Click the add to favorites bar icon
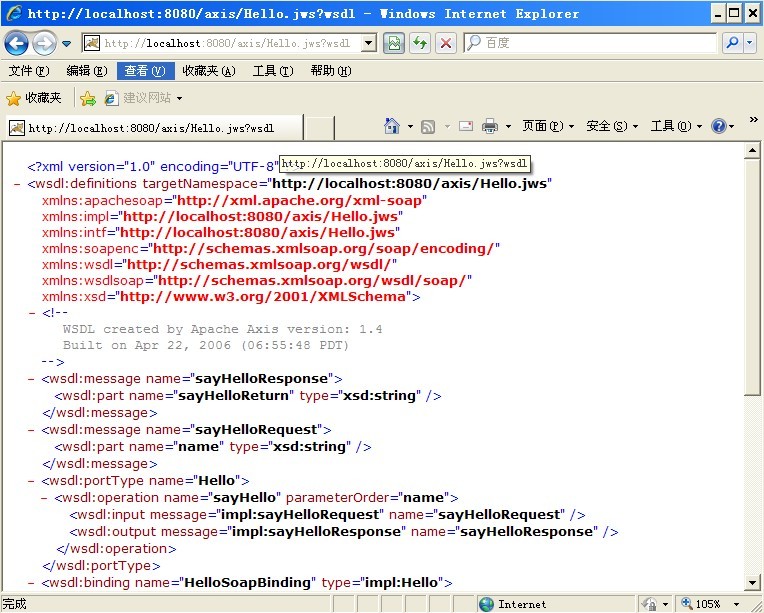Viewport: 764px width, 613px height. 88,98
